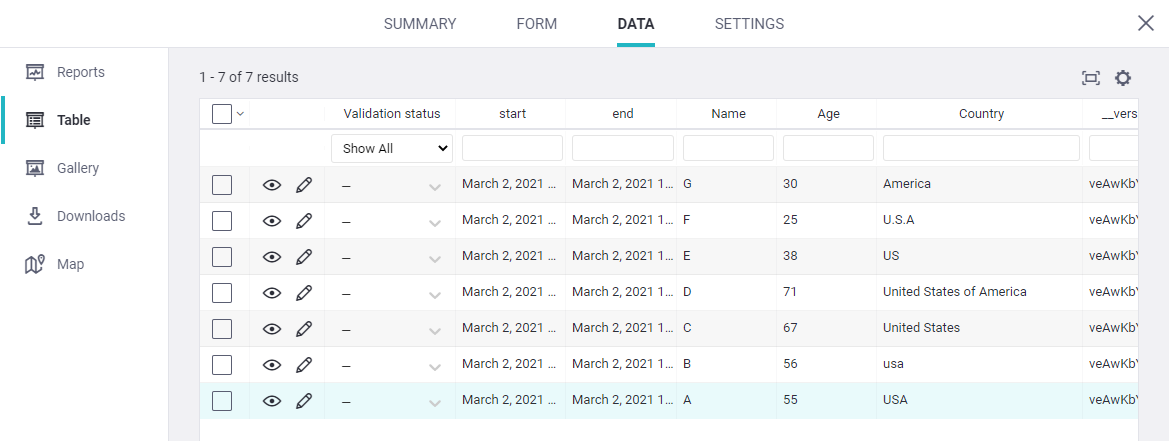Image resolution: width=1172 pixels, height=441 pixels.
Task: Expand validation status dropdown for Name E
Action: click(x=435, y=258)
